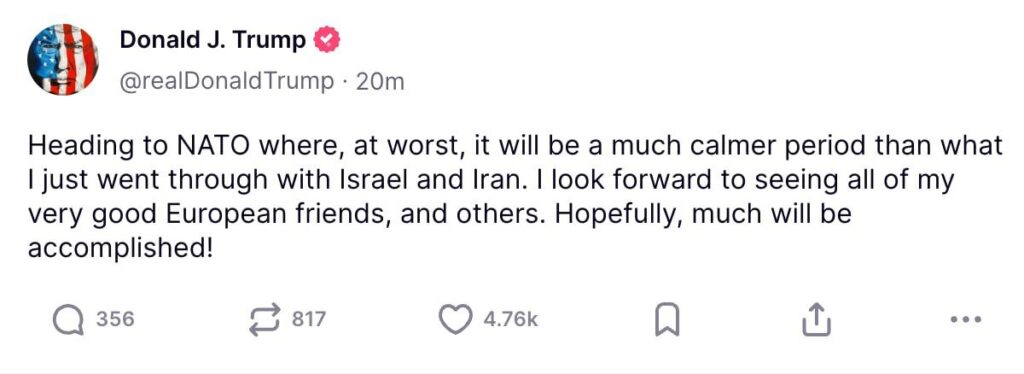ReTruth the post using the arrows icon
The image size is (1024, 374).
[265, 320]
